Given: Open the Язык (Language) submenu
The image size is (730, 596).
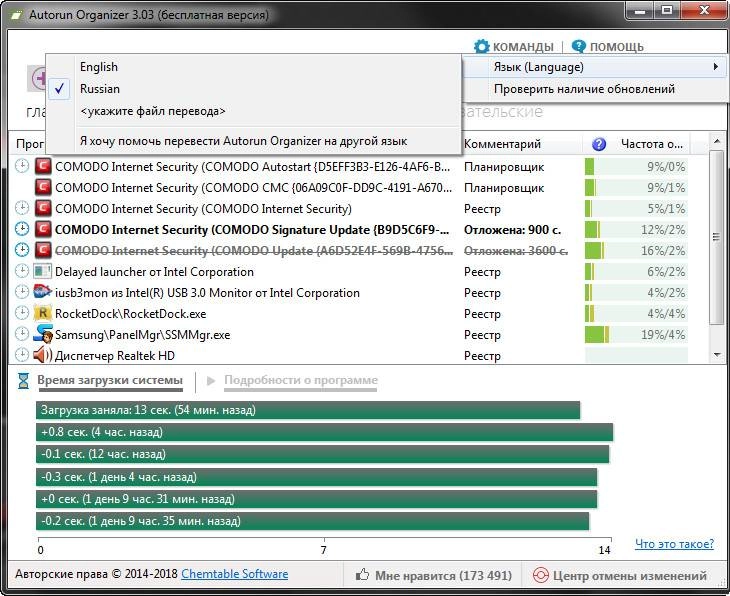Looking at the screenshot, I should (595, 67).
